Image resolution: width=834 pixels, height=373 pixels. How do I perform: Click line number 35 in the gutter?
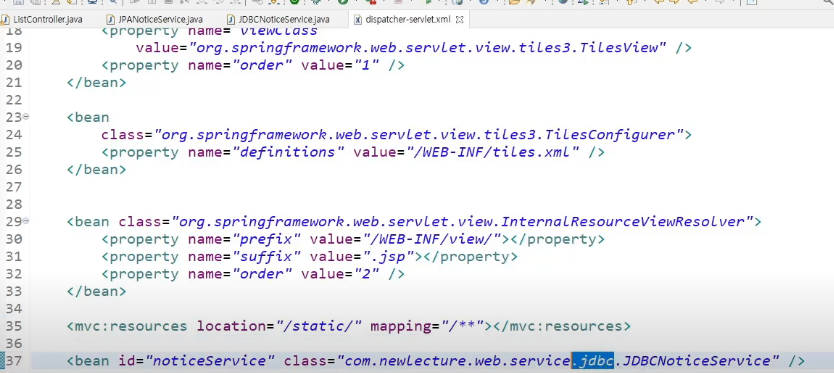pyautogui.click(x=13, y=326)
